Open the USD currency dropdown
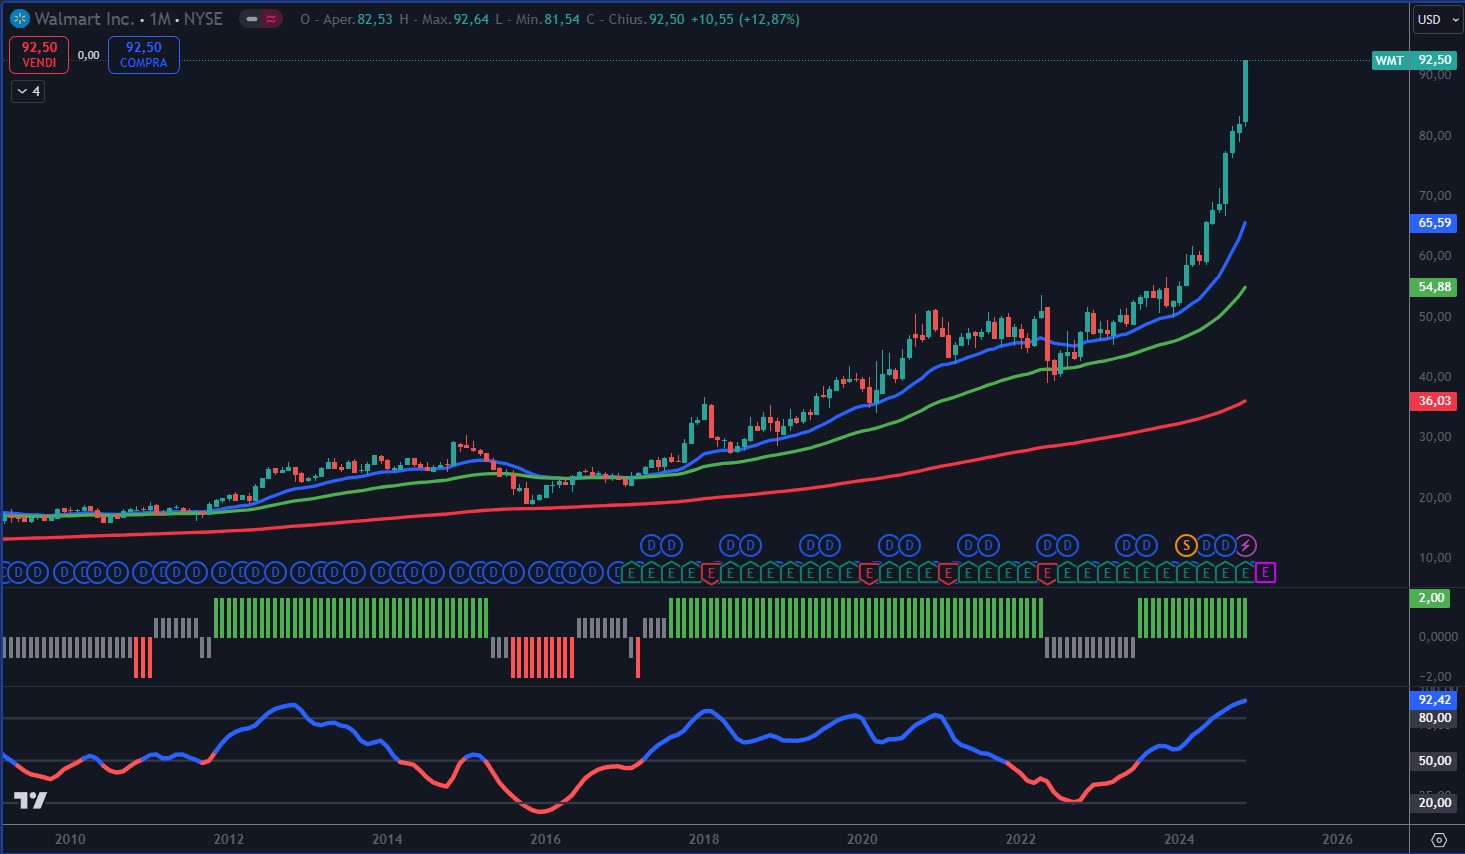Viewport: 1465px width, 854px height. 1436,19
